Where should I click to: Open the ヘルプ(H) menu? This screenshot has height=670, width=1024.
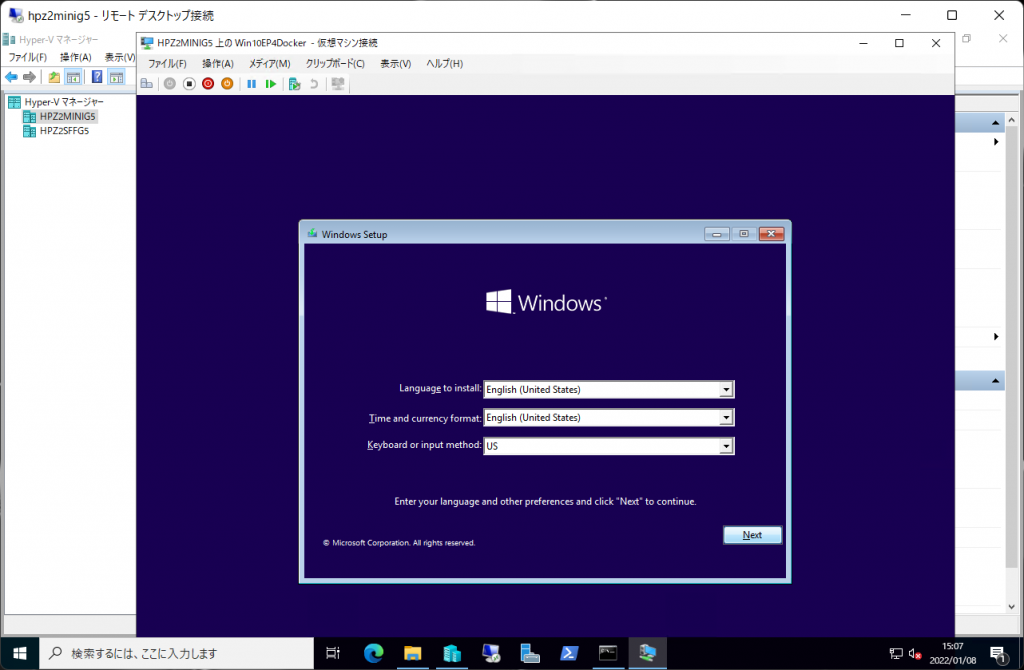coord(445,63)
